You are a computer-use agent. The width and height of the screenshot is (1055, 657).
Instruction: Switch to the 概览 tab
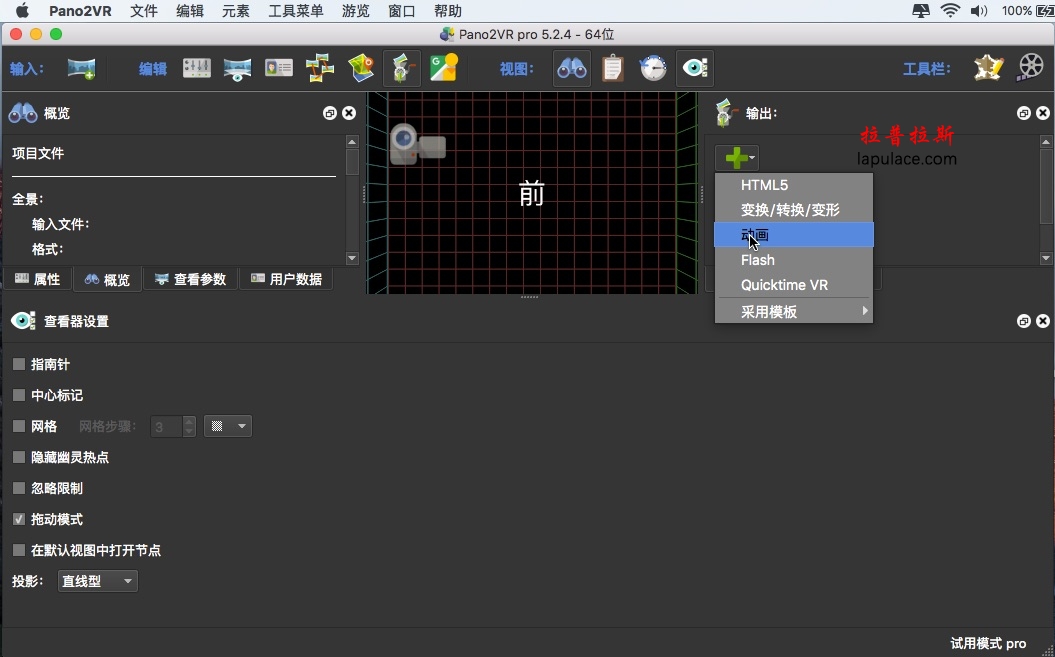(x=108, y=279)
